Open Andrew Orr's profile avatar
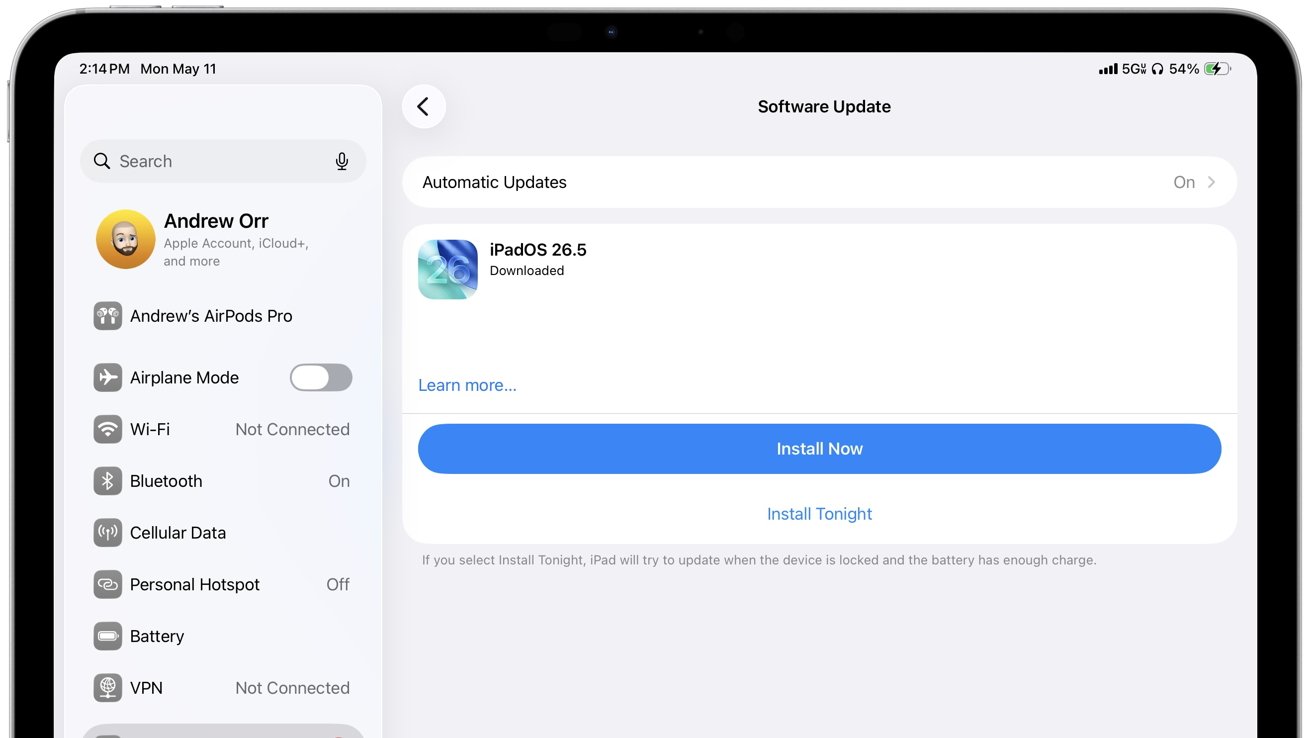The height and width of the screenshot is (738, 1312). click(x=125, y=239)
